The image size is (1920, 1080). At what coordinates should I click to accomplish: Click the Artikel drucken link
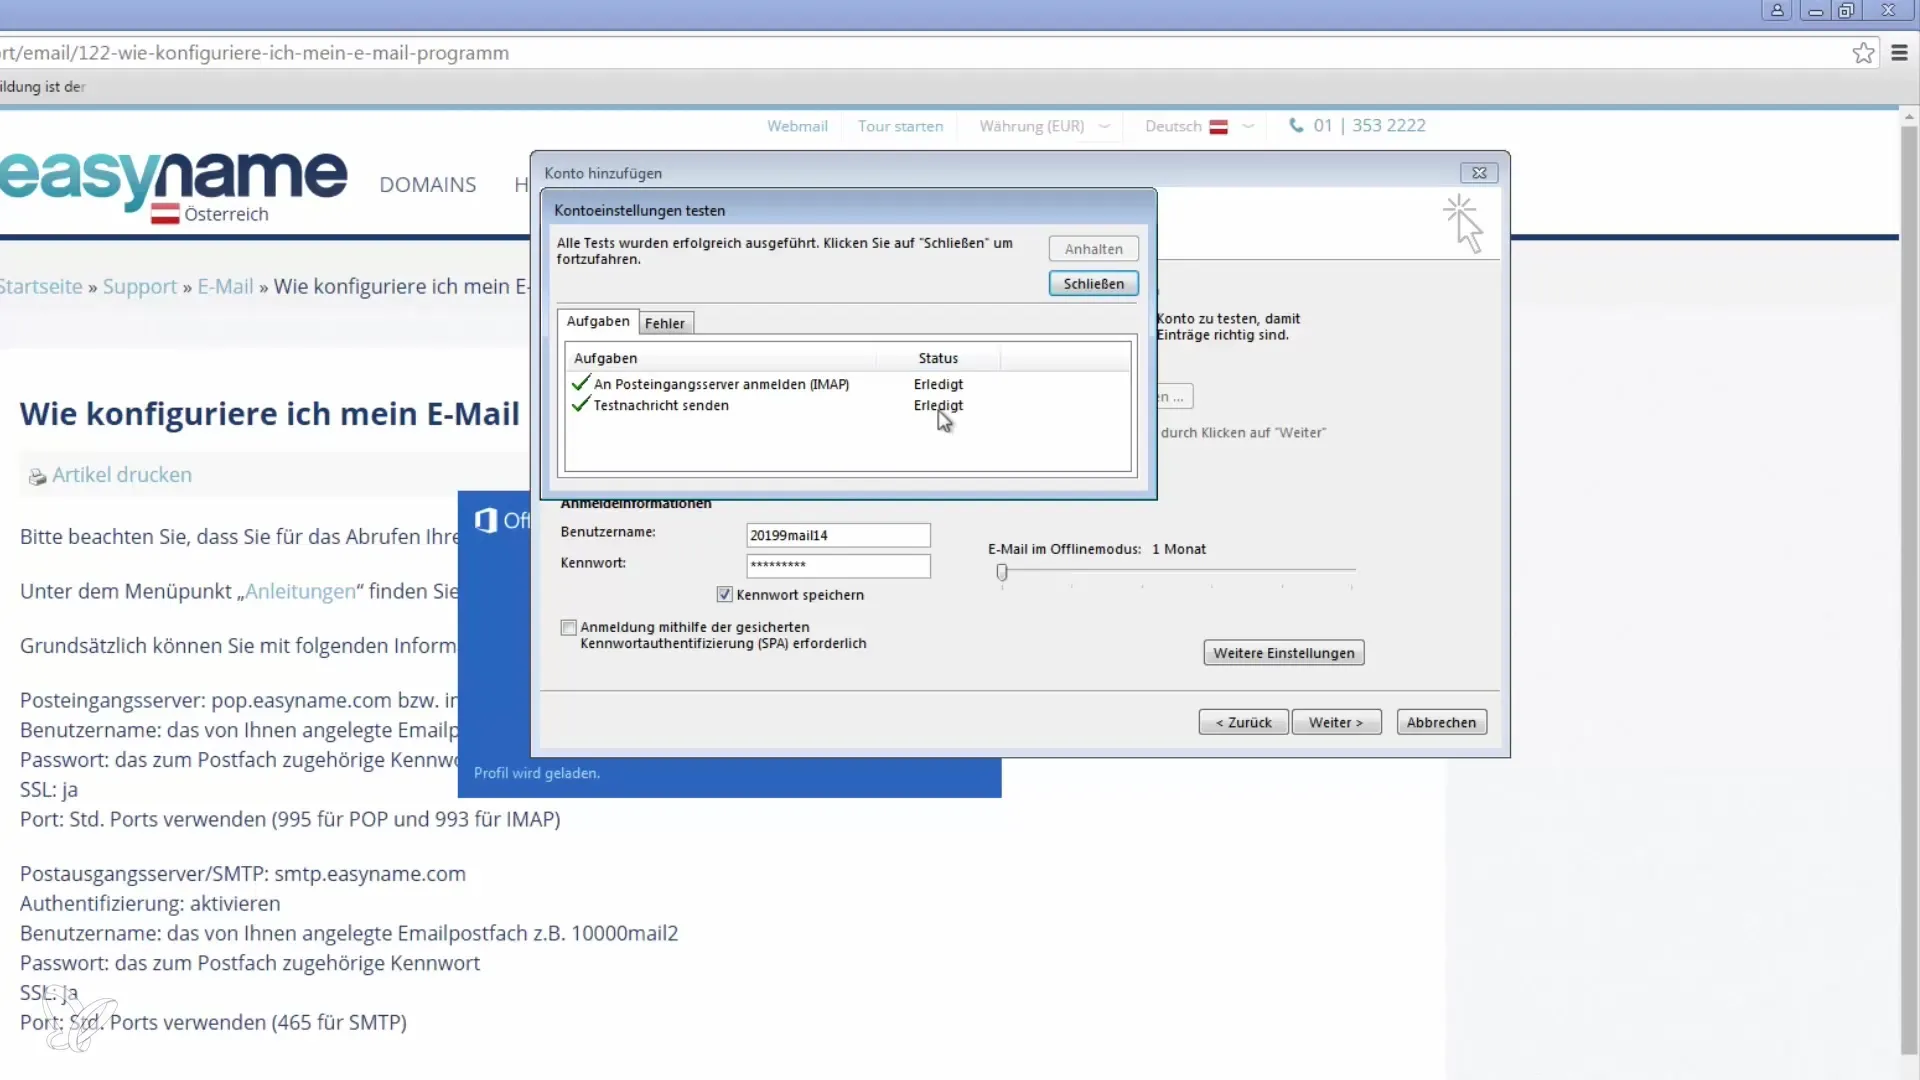tap(122, 475)
